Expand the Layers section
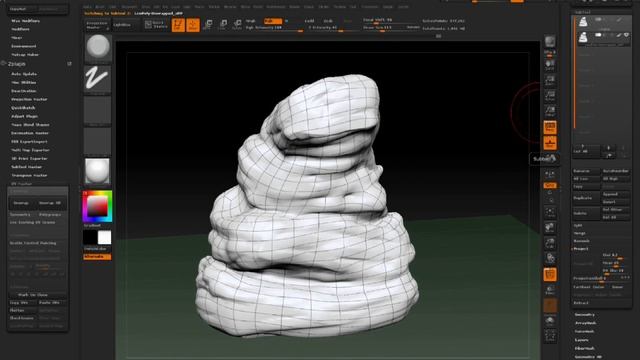 pyautogui.click(x=582, y=340)
